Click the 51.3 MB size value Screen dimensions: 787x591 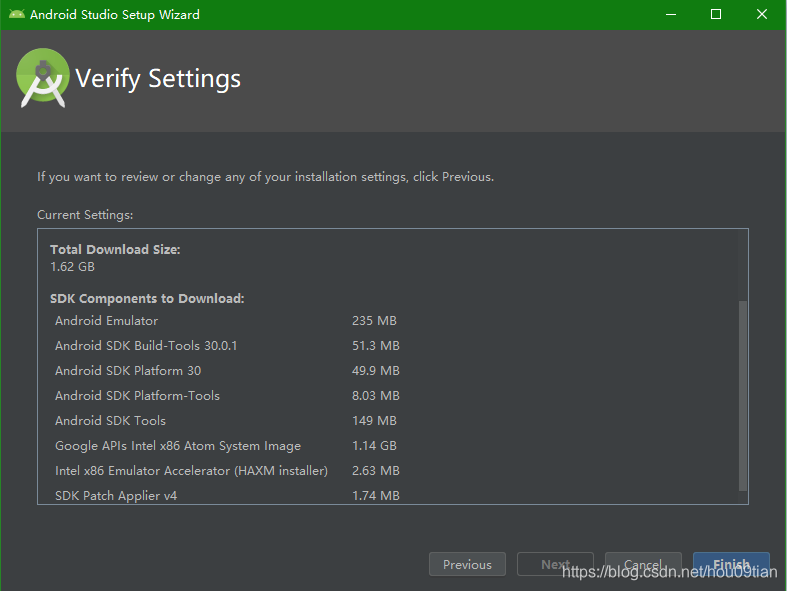376,346
